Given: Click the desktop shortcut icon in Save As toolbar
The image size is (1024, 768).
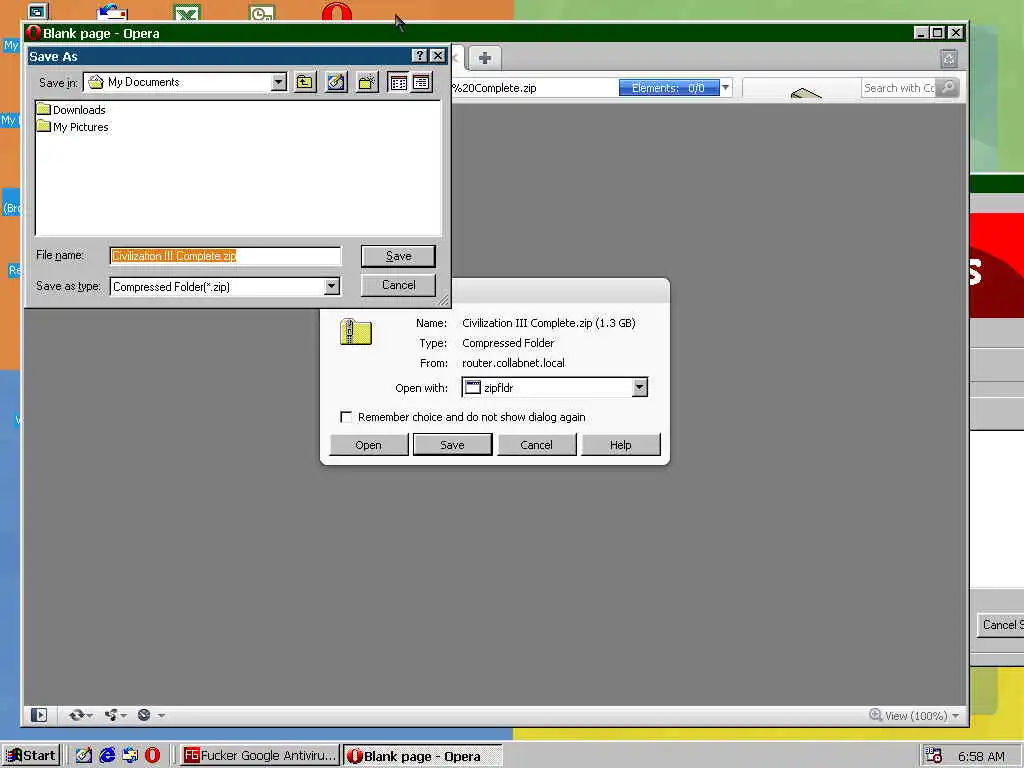Looking at the screenshot, I should 336,82.
